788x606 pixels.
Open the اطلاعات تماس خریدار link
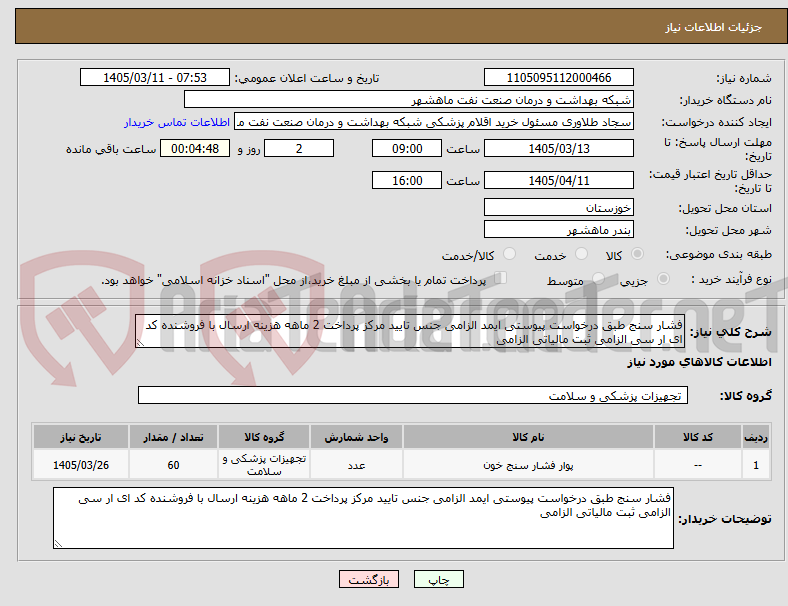tap(177, 122)
